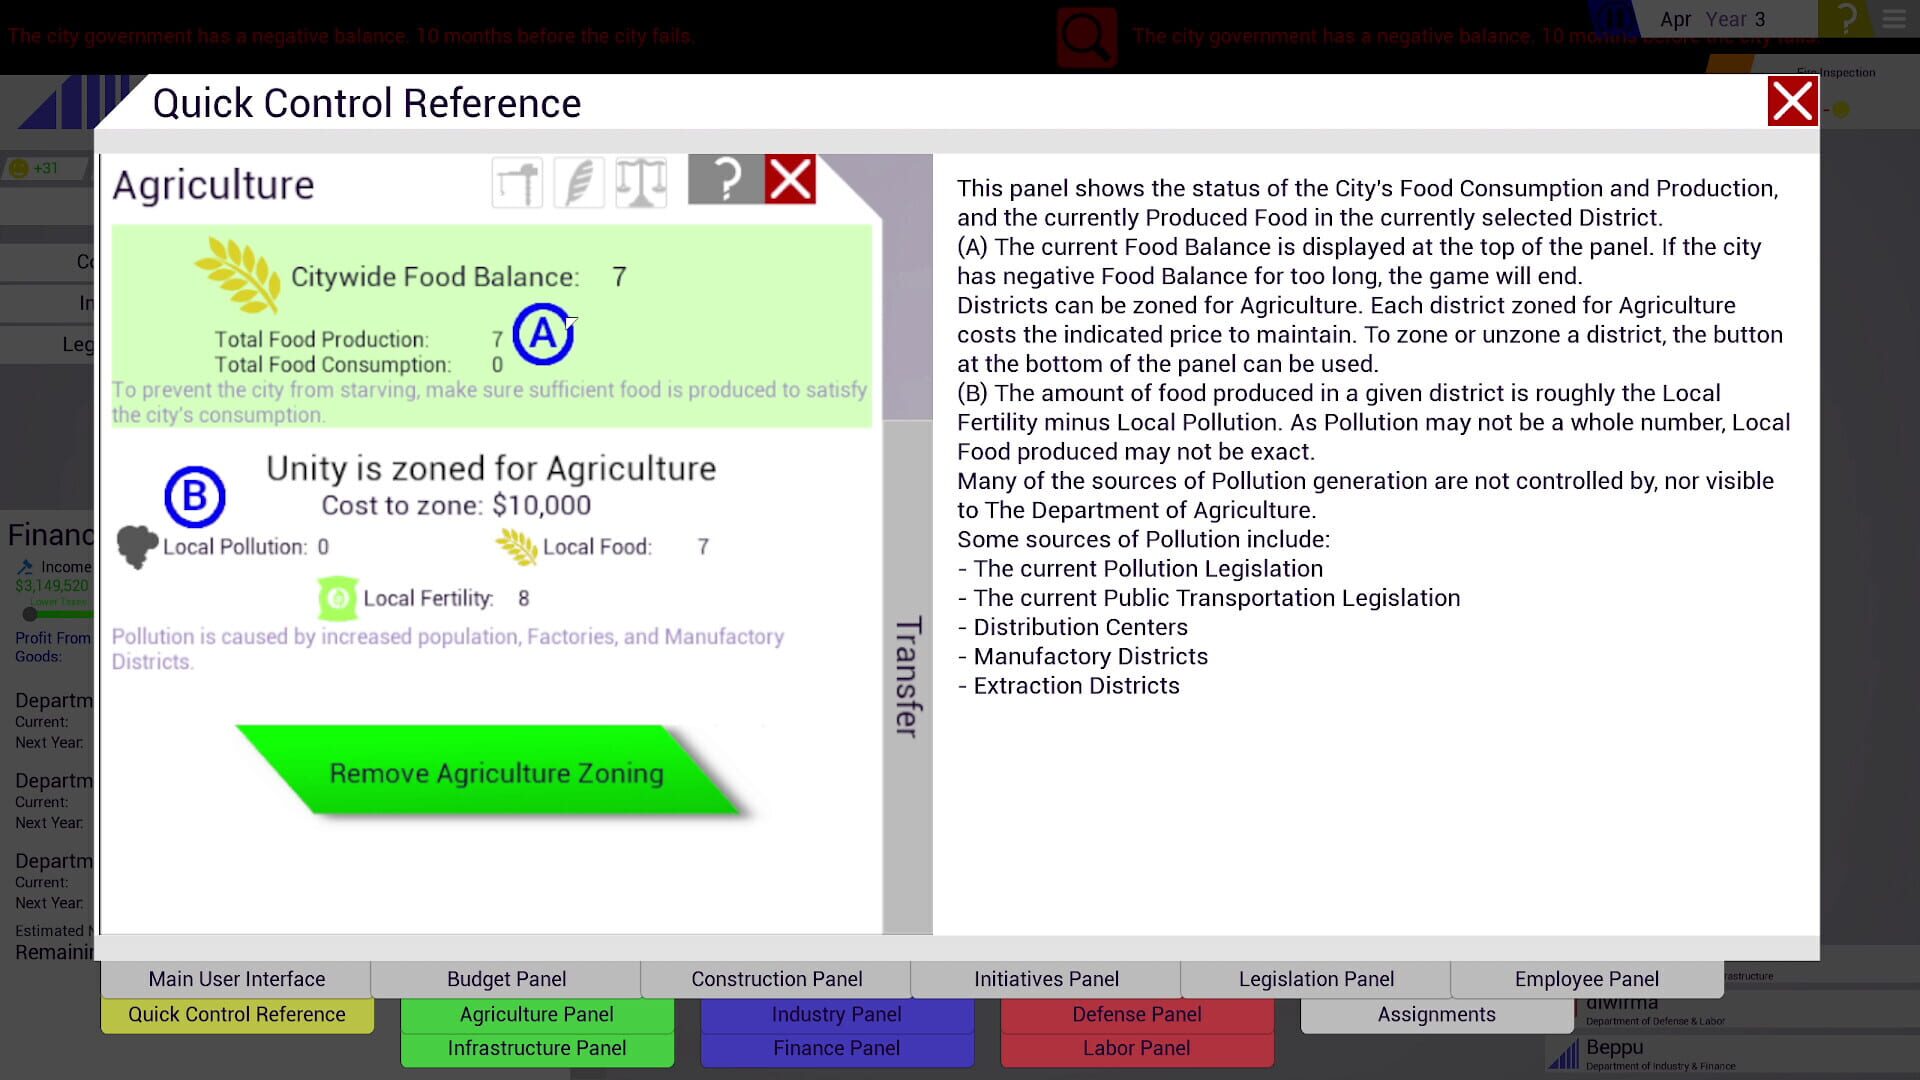Open the Assignments panel
The width and height of the screenshot is (1920, 1080).
(1435, 1013)
